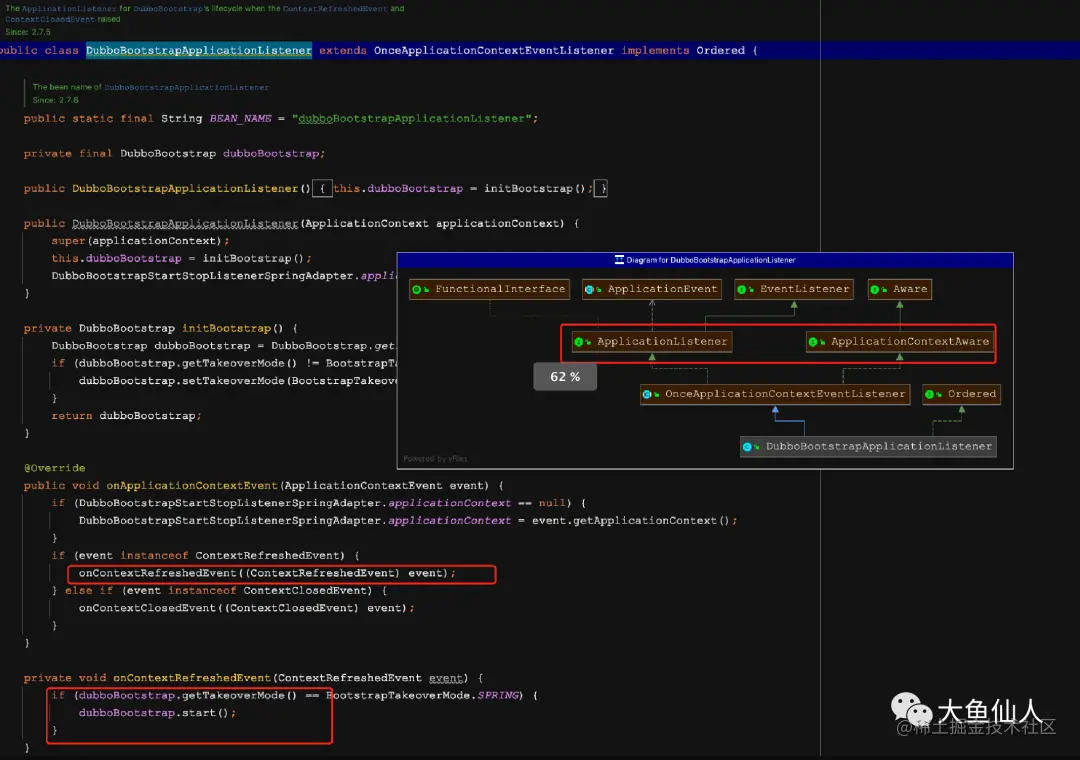
Task: Click the 62 % zoom indicator
Action: click(565, 377)
